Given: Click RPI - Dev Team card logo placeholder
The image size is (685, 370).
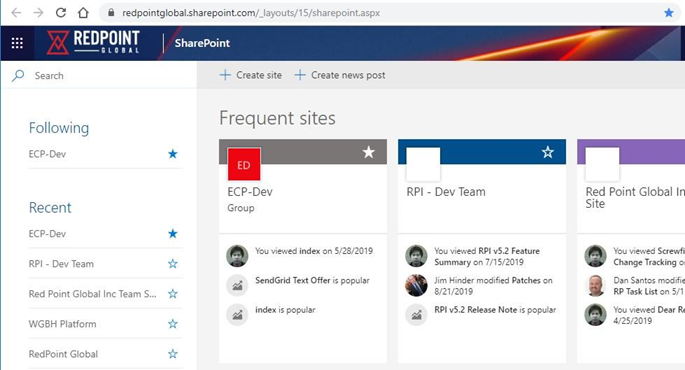Looking at the screenshot, I should (423, 164).
